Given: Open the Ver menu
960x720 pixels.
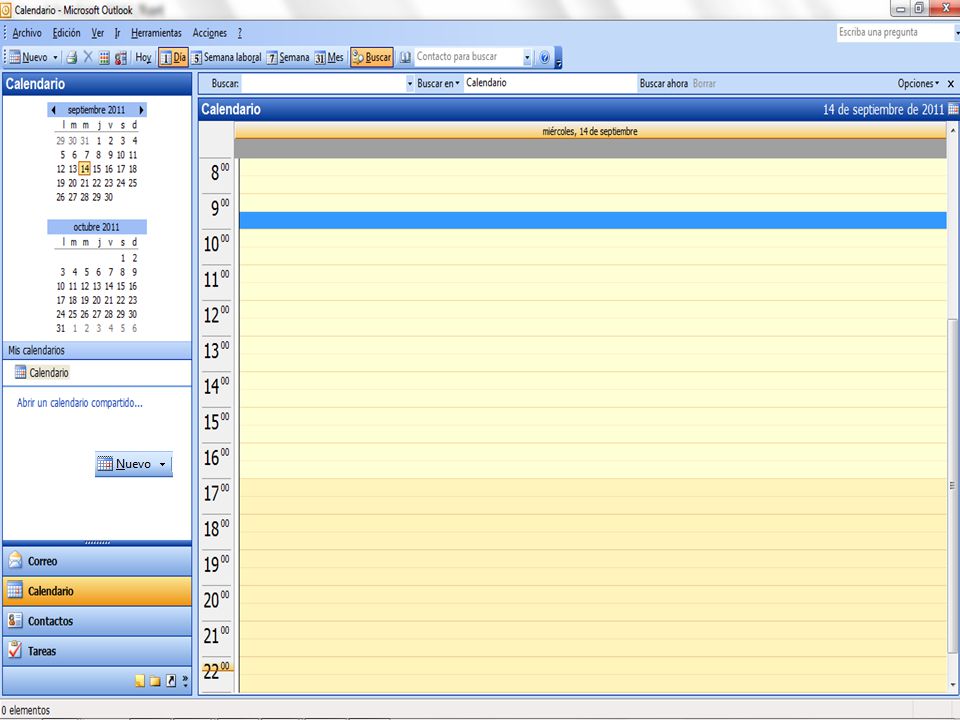Looking at the screenshot, I should coord(98,33).
